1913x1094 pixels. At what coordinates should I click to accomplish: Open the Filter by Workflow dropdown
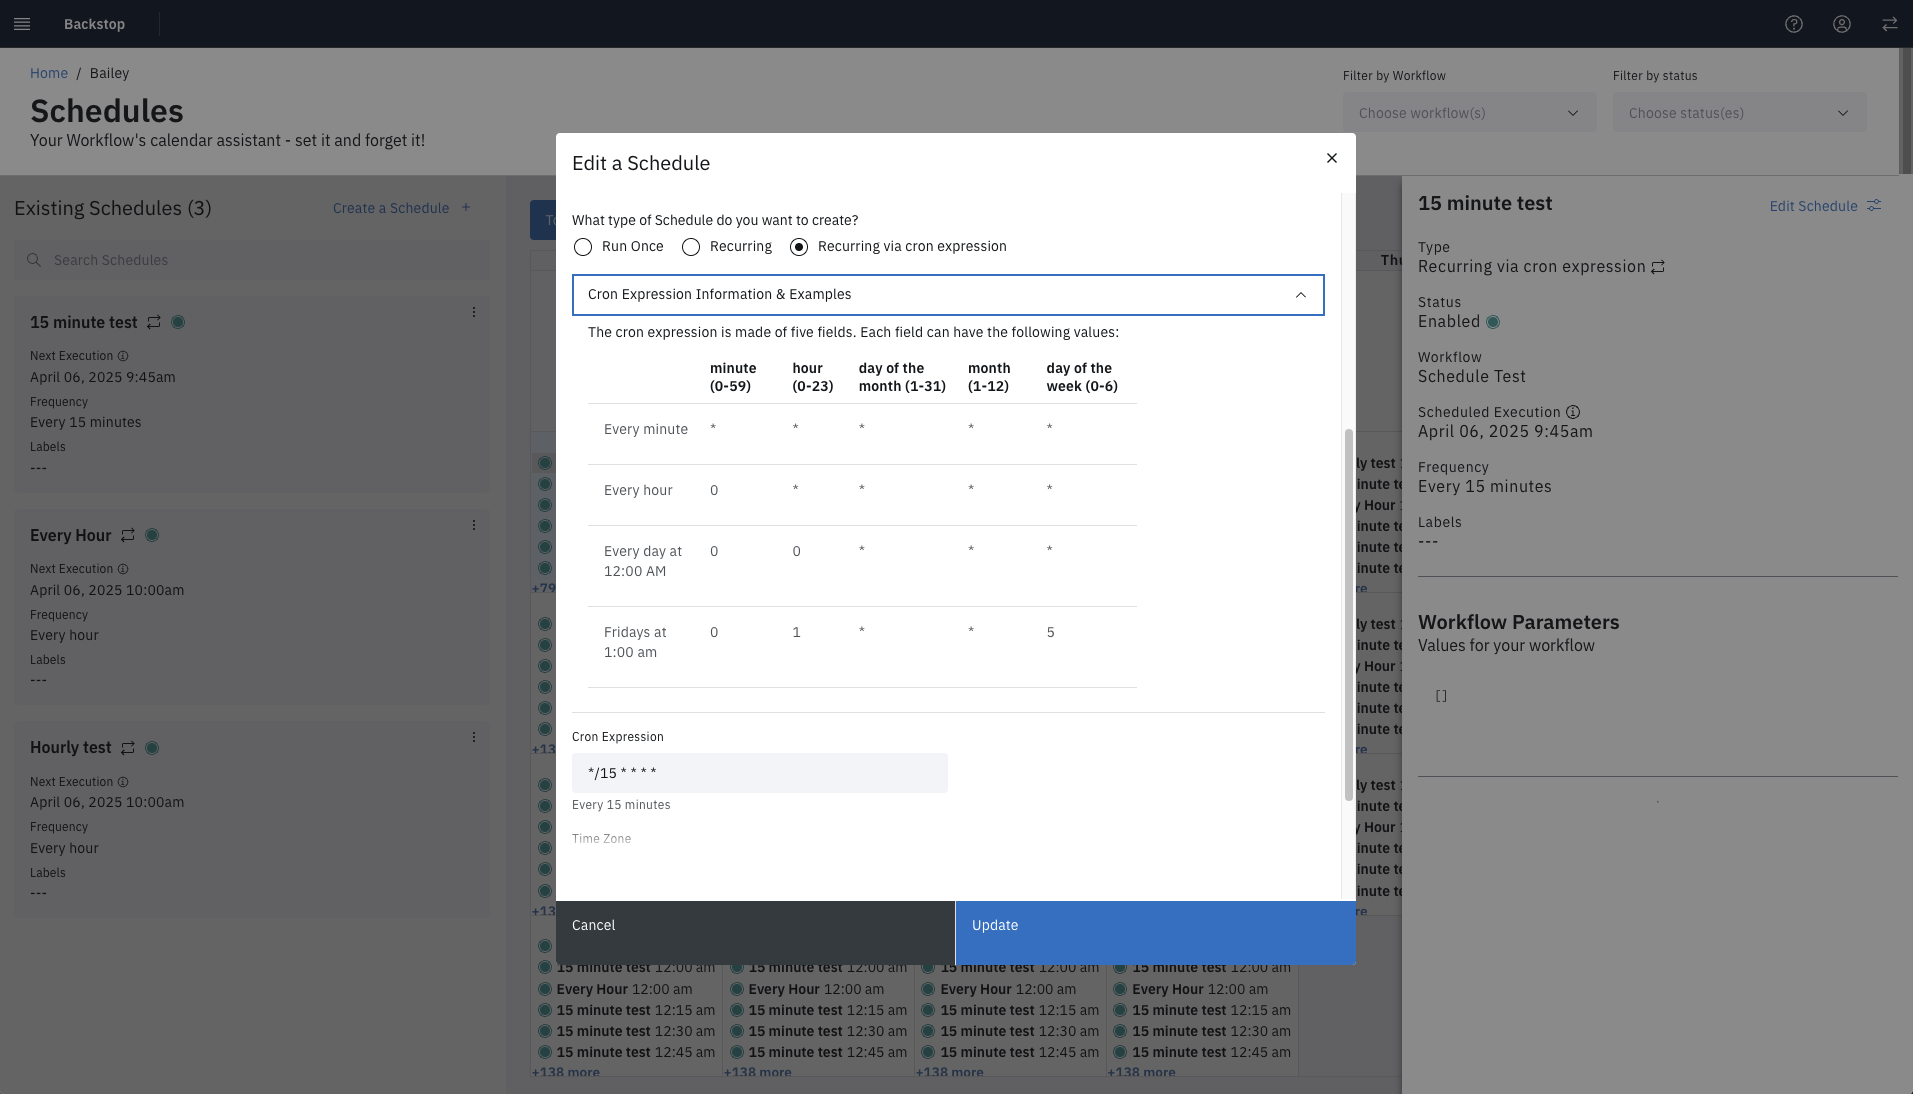click(1469, 113)
